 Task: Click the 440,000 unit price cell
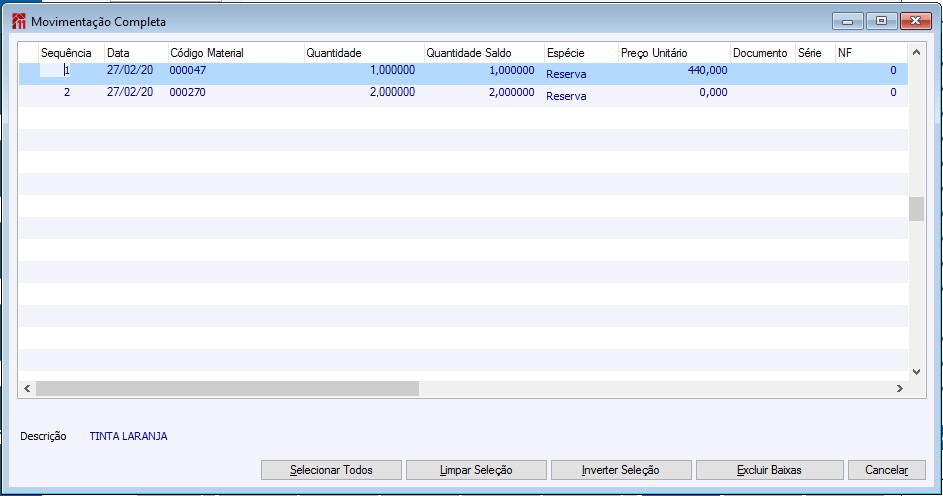707,70
